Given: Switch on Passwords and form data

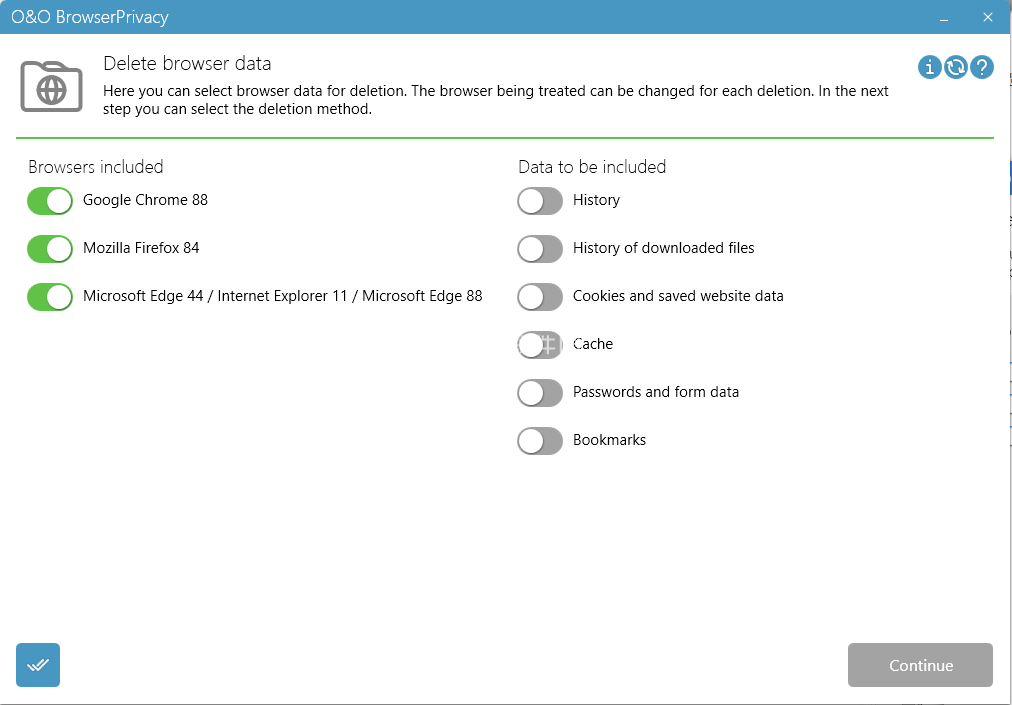Looking at the screenshot, I should [x=540, y=393].
